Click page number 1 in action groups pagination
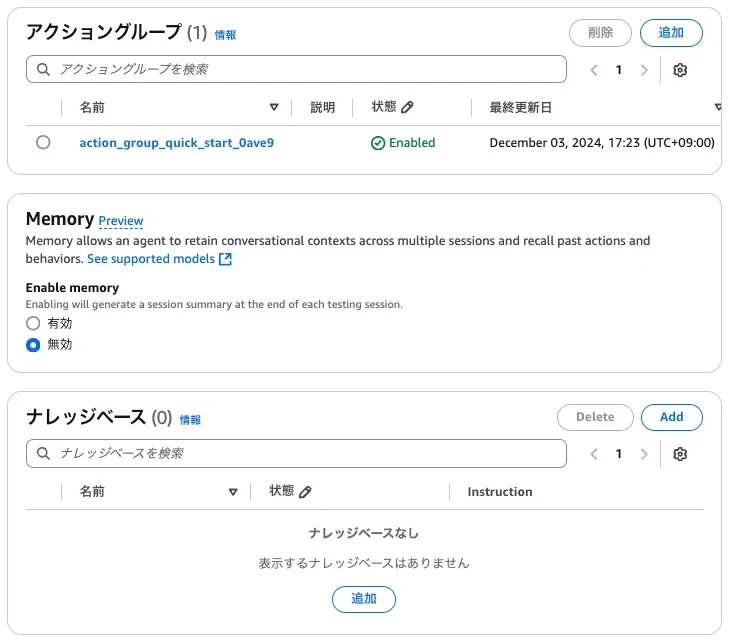 619,70
